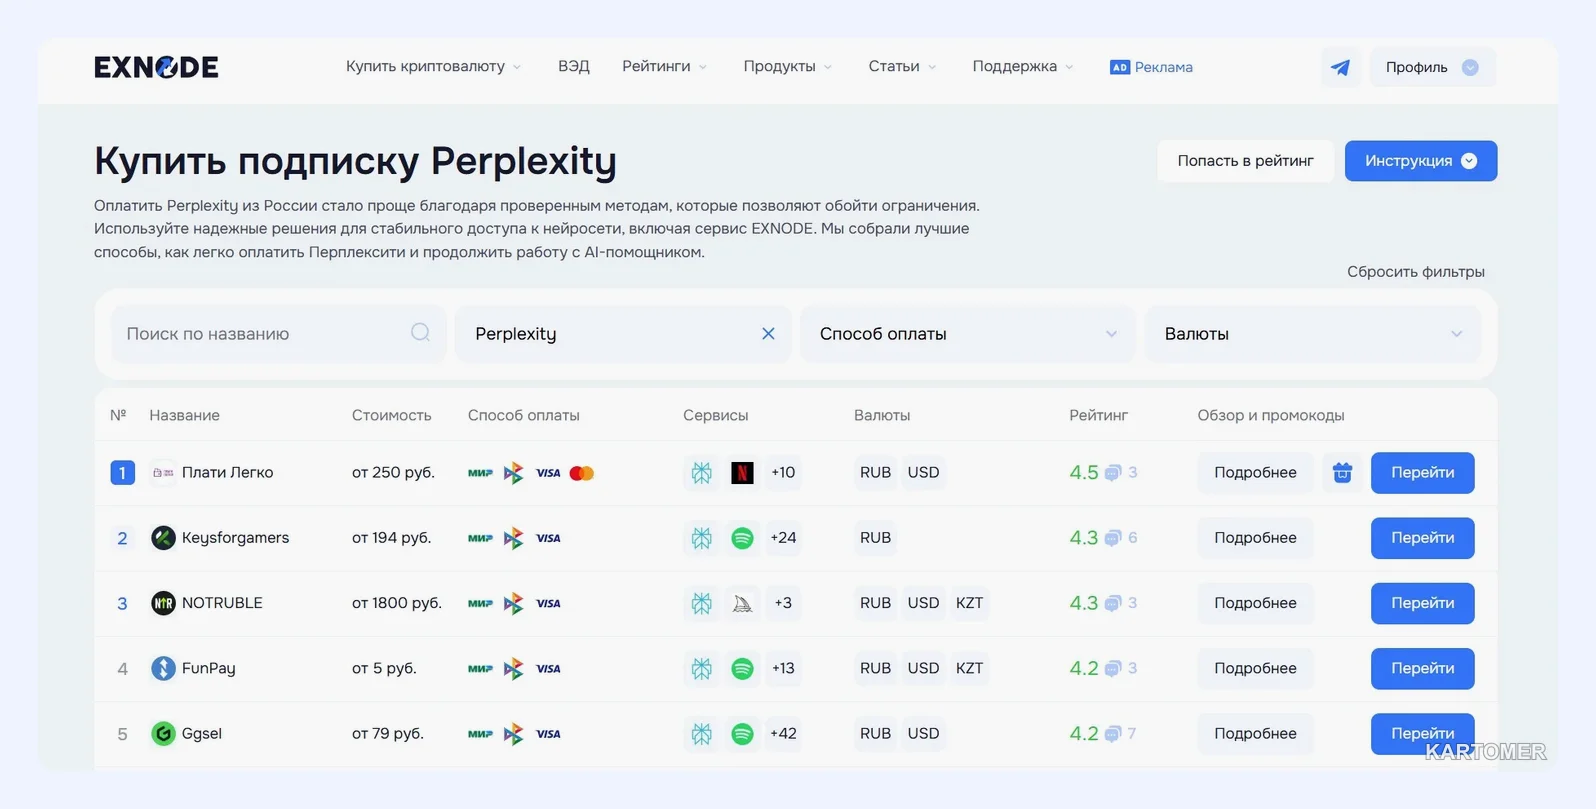Click the +42 services badge for Ggsel
The image size is (1596, 809).
(783, 733)
